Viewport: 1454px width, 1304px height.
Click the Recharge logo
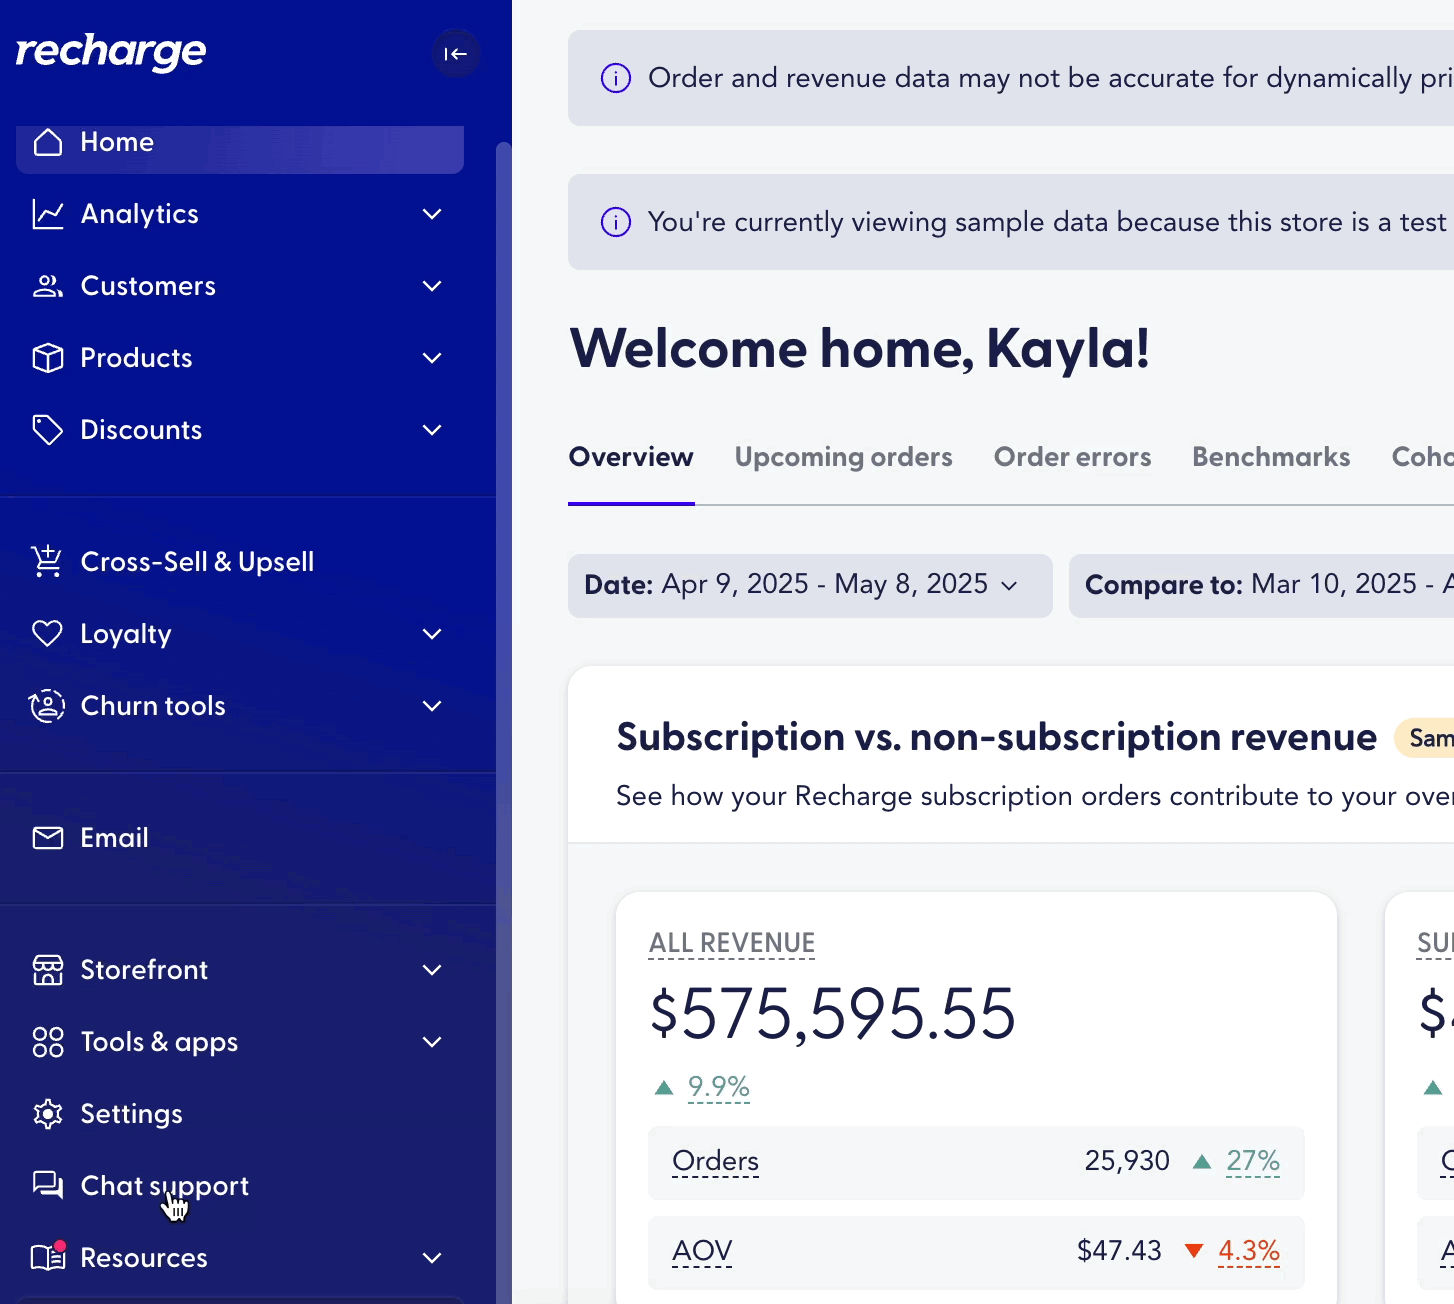click(x=111, y=52)
